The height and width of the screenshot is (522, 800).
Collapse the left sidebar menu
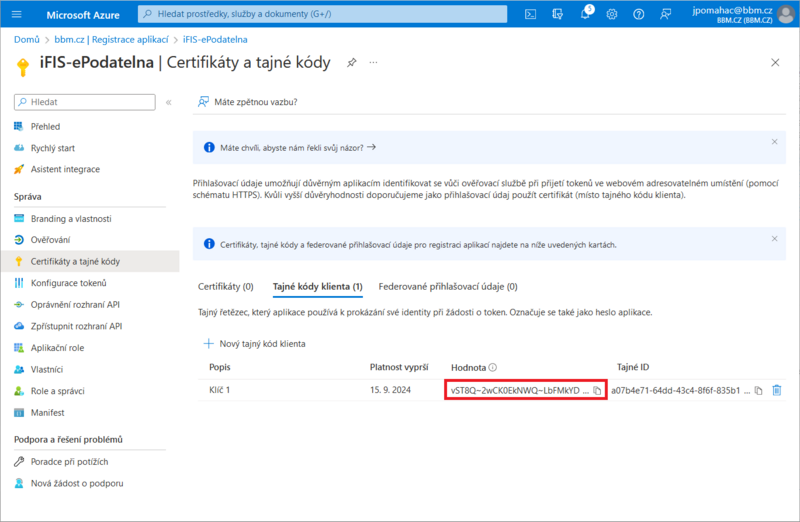point(168,102)
